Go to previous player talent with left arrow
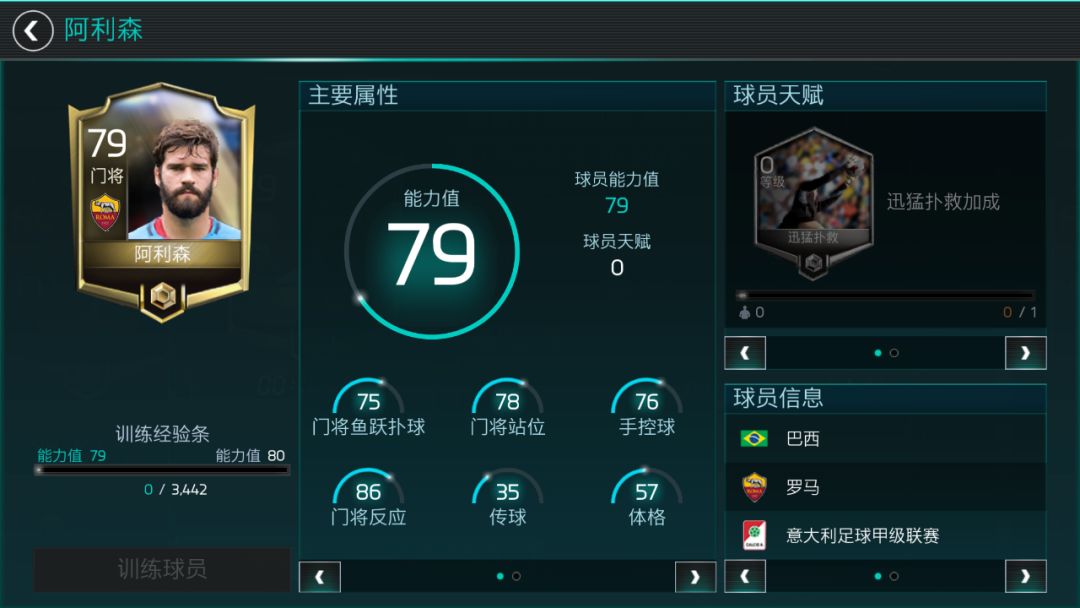 pos(745,353)
